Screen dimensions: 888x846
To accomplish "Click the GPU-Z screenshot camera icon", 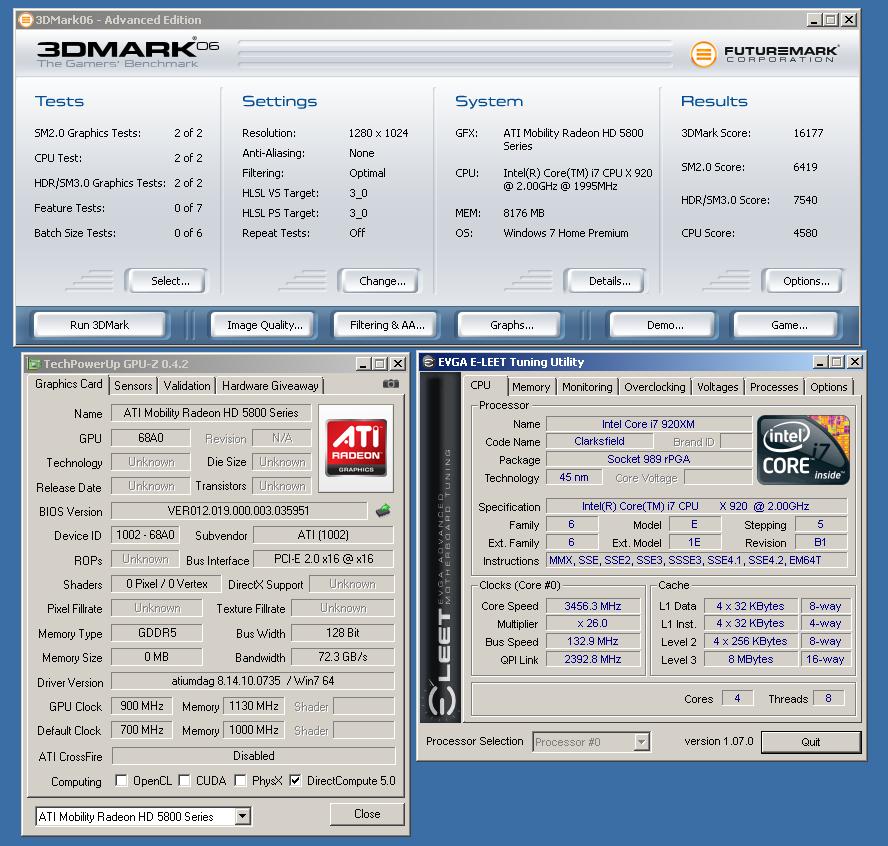I will (391, 384).
